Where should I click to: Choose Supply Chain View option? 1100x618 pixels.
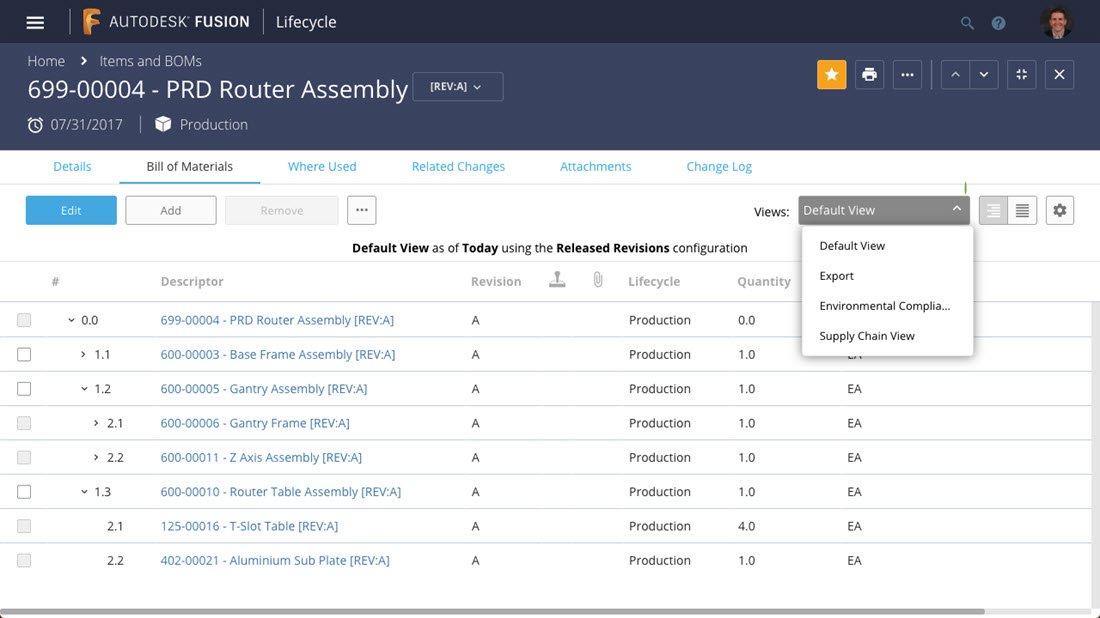pyautogui.click(x=887, y=336)
